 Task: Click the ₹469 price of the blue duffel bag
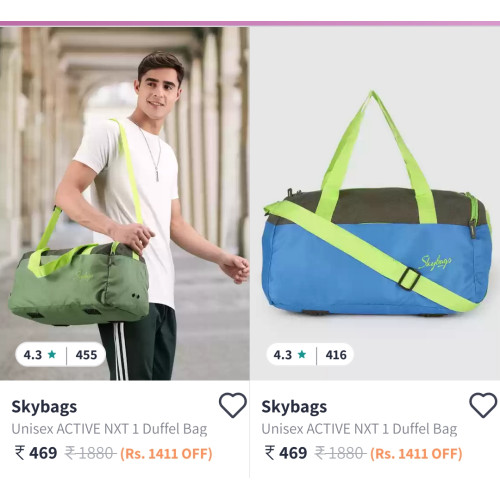click(286, 453)
